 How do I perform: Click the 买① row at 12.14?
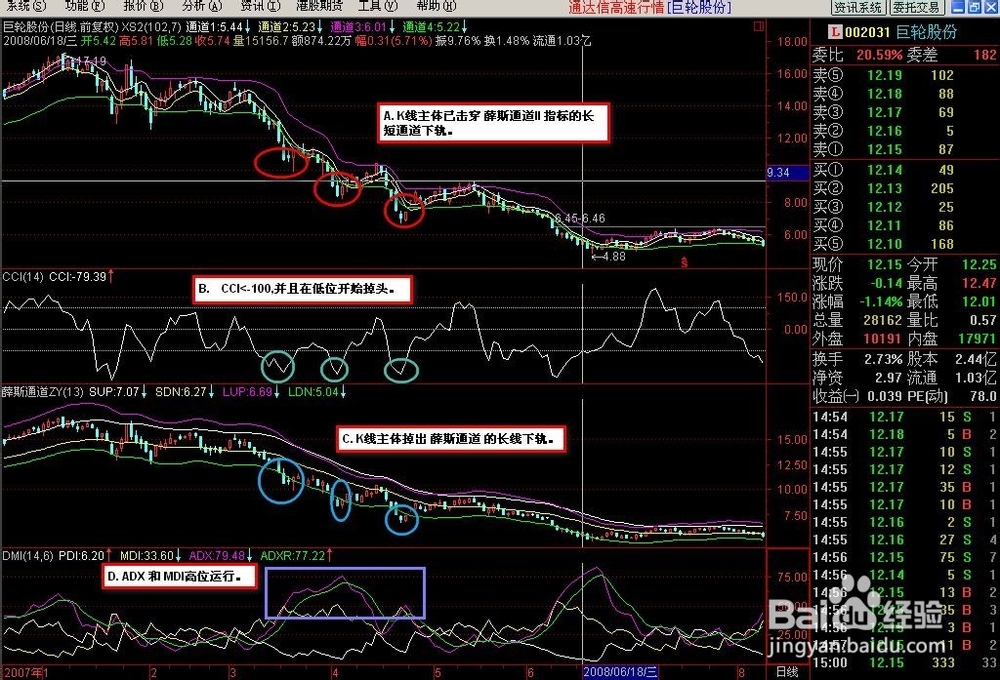click(905, 170)
